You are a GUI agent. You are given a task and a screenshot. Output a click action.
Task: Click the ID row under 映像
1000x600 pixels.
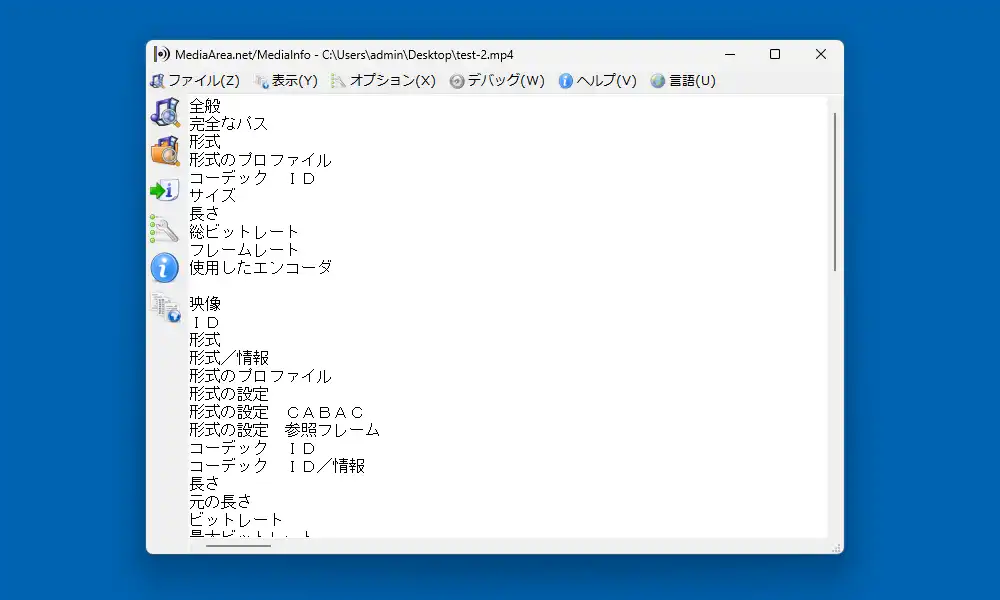click(205, 322)
